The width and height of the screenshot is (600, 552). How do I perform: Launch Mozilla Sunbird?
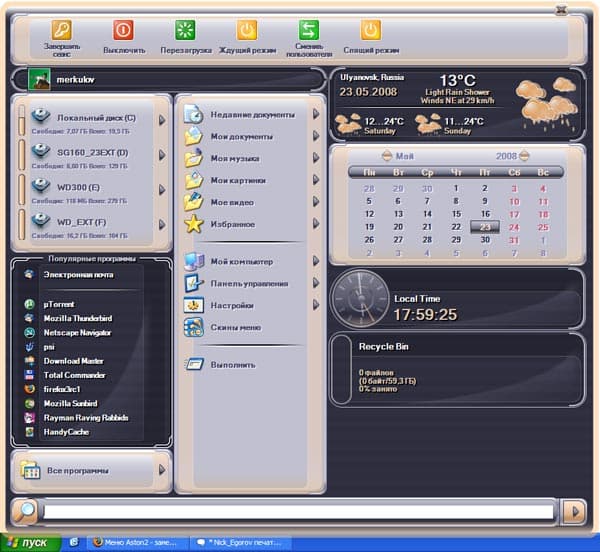click(x=70, y=403)
